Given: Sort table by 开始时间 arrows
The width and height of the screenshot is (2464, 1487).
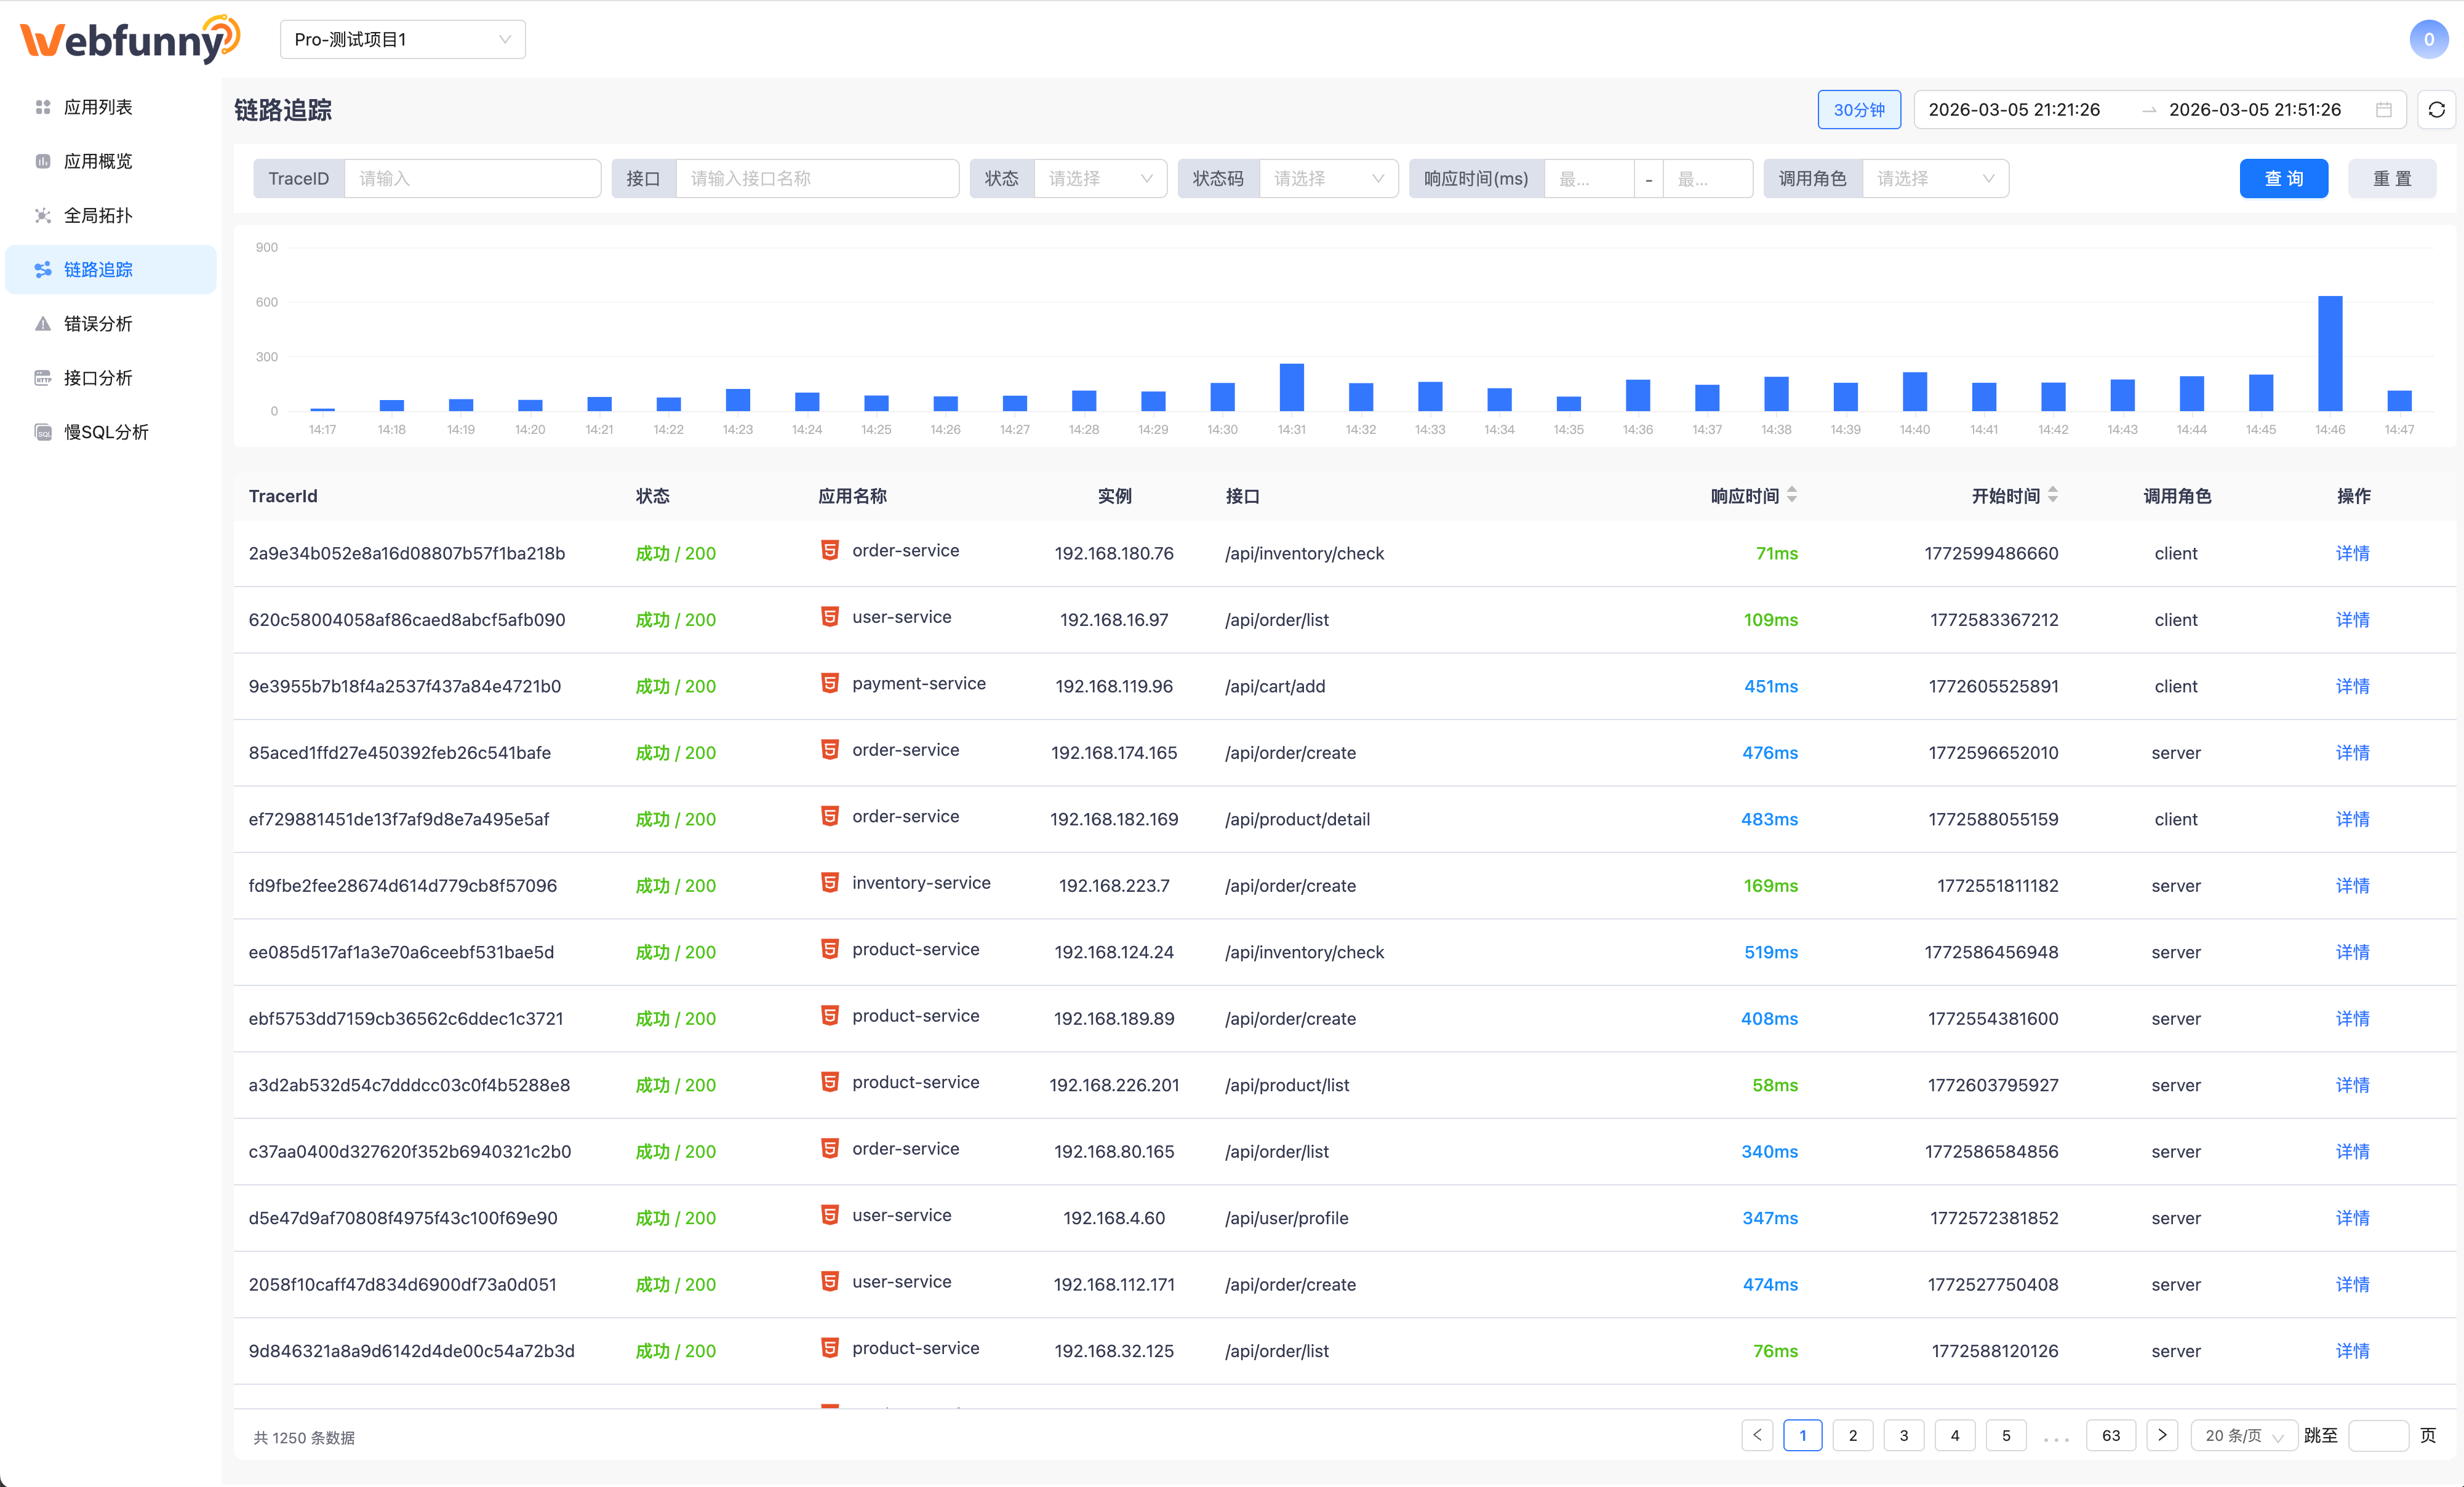Looking at the screenshot, I should click(2053, 495).
